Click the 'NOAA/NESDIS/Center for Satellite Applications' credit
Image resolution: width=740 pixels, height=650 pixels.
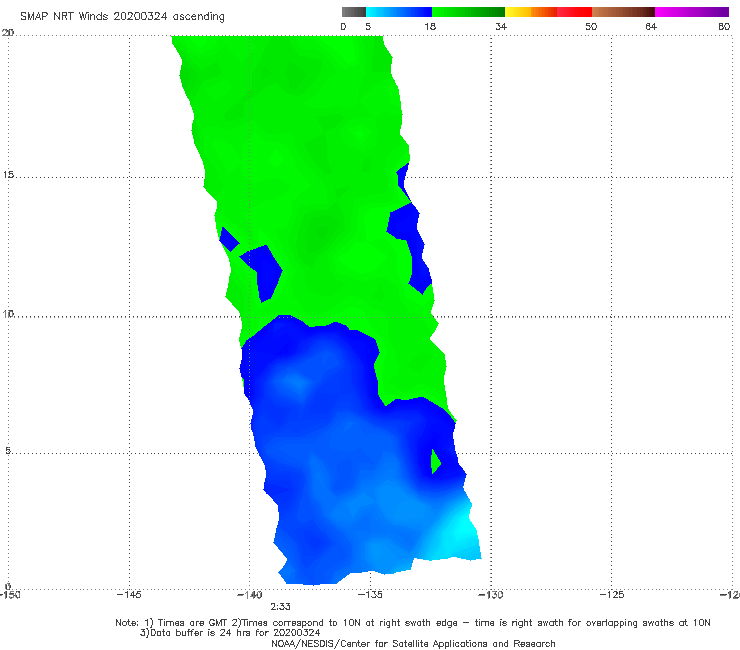(x=413, y=644)
